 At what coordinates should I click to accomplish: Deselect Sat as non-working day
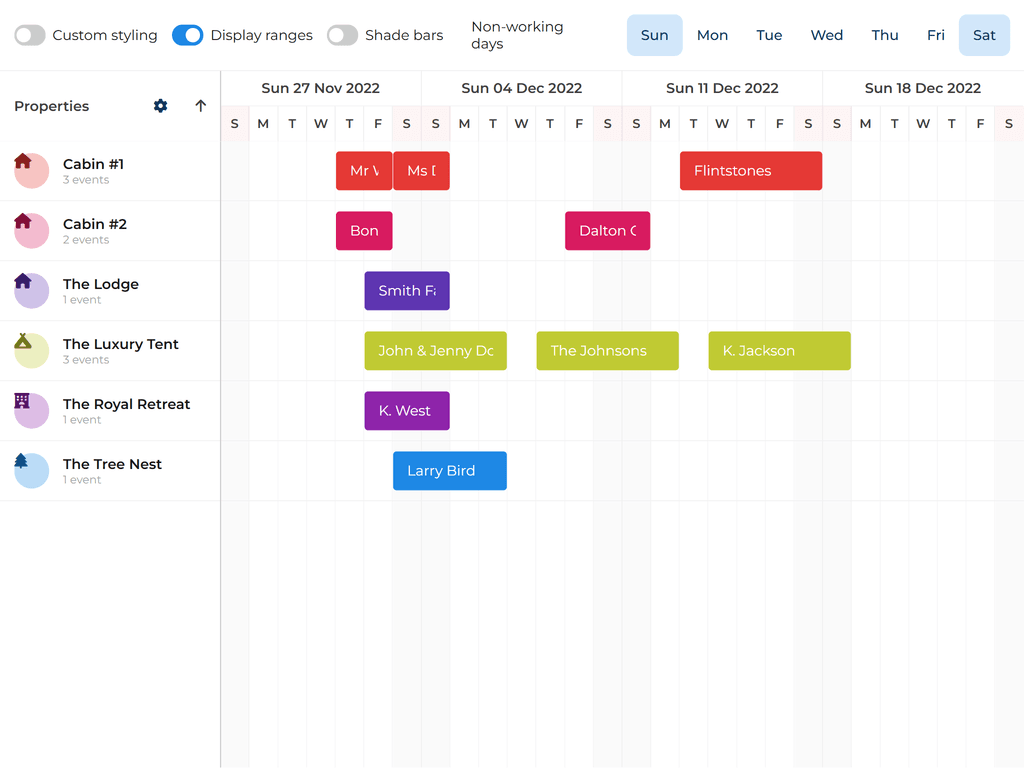984,35
